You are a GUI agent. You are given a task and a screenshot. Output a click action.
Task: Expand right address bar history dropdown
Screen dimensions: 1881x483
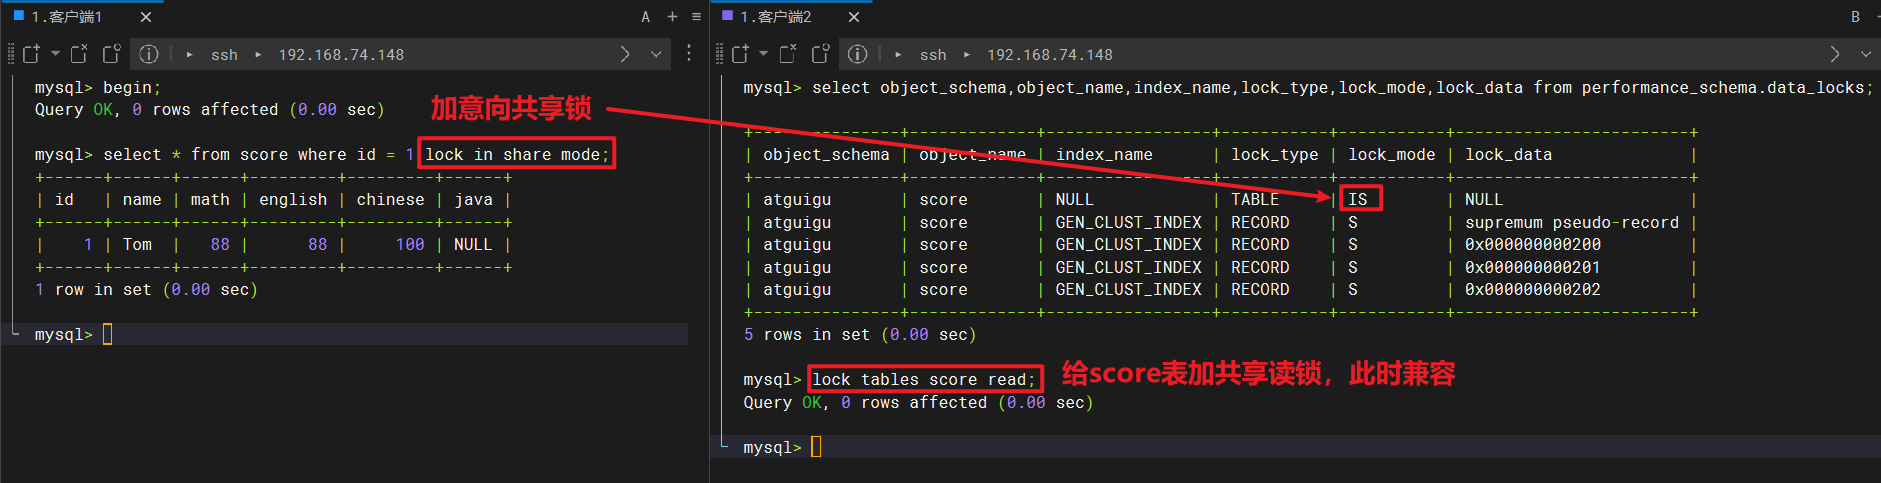coord(1866,54)
